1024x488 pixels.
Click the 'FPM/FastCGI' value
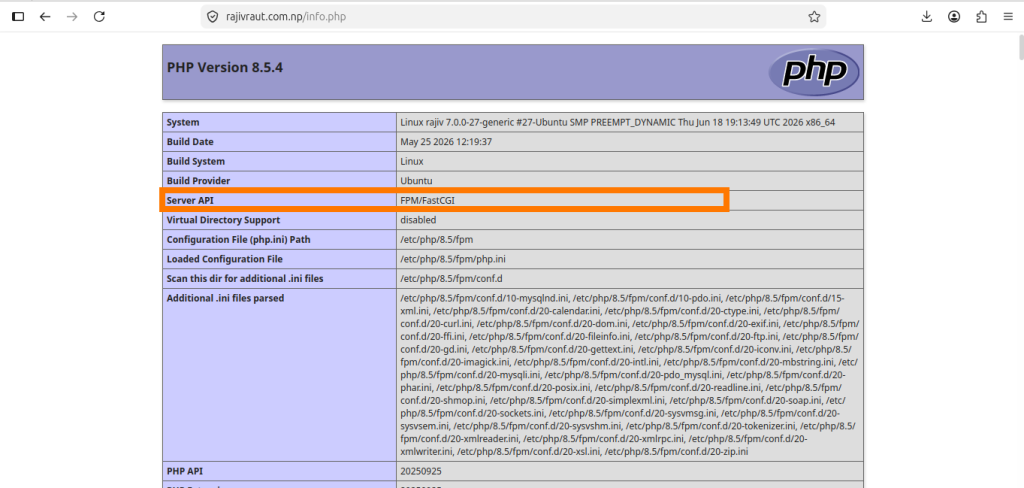click(x=427, y=201)
